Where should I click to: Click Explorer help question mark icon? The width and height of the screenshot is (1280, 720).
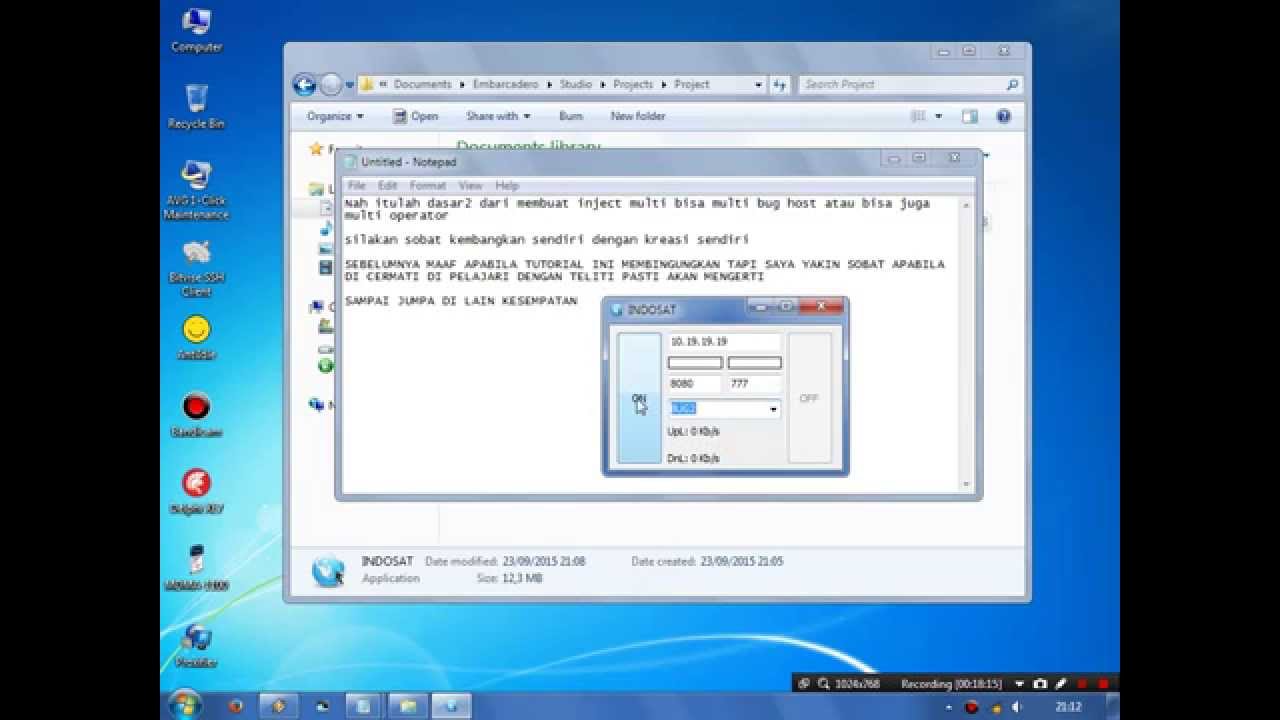1004,116
